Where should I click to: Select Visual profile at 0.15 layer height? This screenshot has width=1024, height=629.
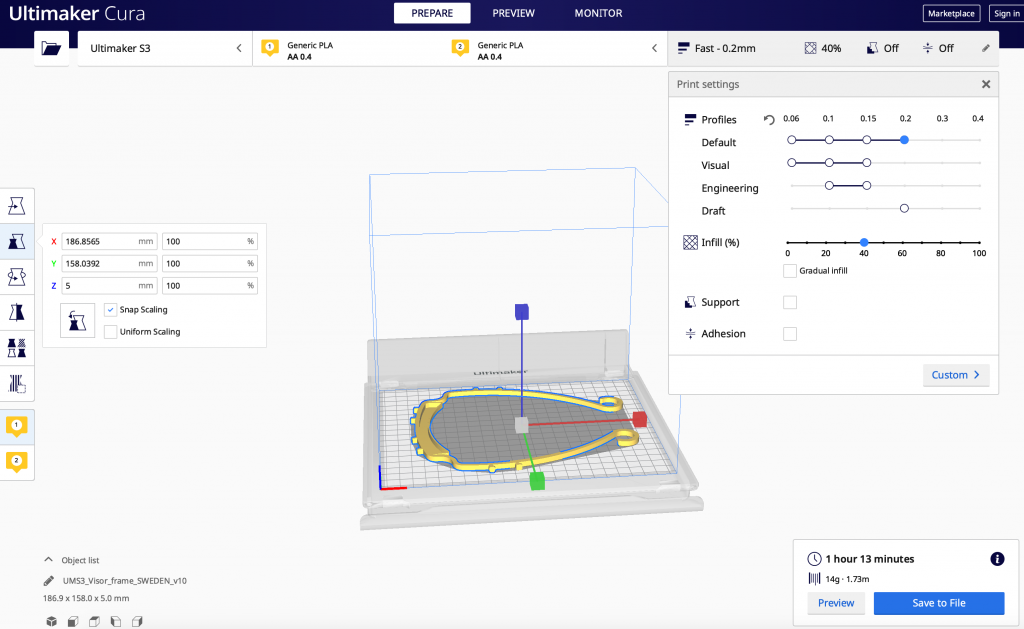click(867, 163)
